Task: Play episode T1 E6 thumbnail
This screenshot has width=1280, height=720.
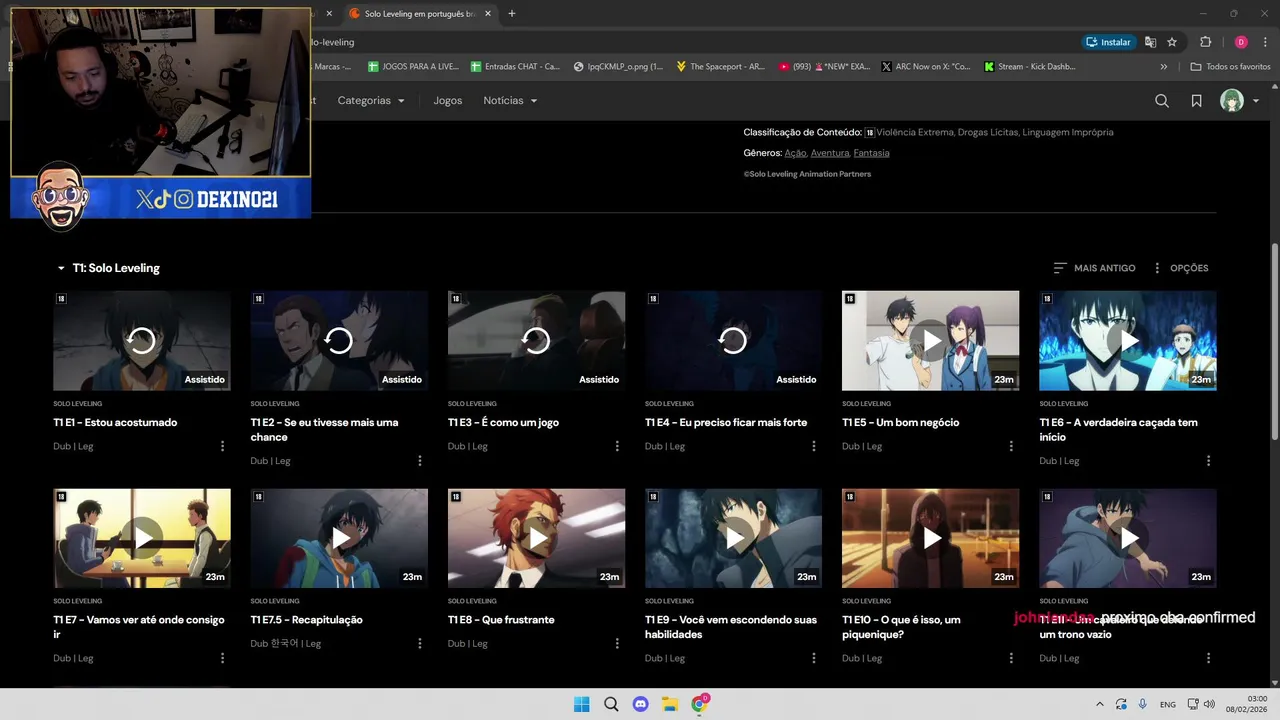Action: pos(1128,341)
